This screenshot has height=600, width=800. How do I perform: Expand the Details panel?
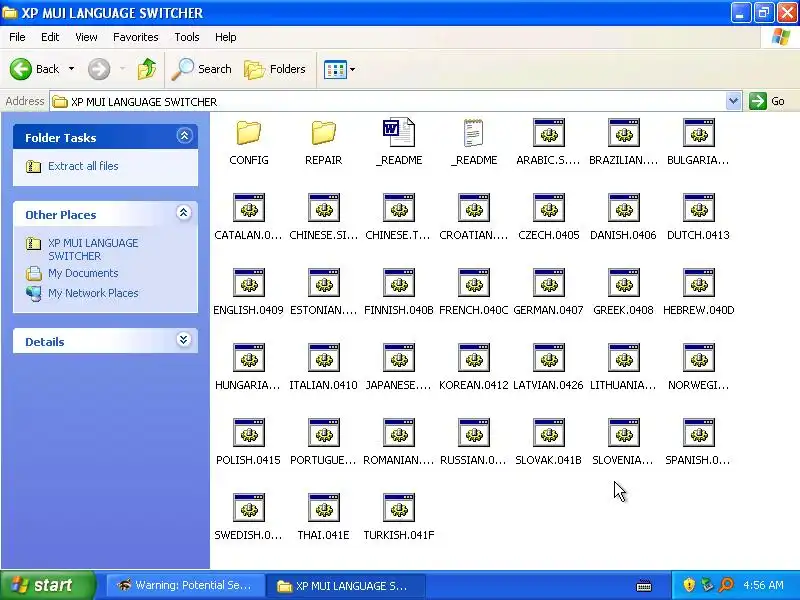click(x=183, y=340)
